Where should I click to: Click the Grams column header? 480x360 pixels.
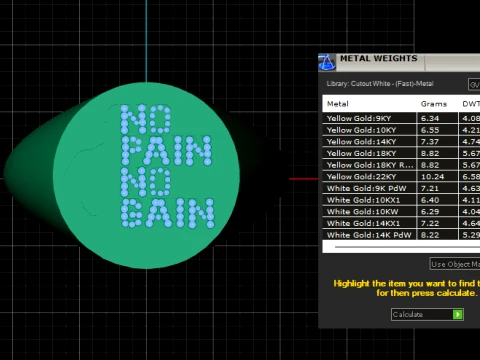pyautogui.click(x=433, y=104)
